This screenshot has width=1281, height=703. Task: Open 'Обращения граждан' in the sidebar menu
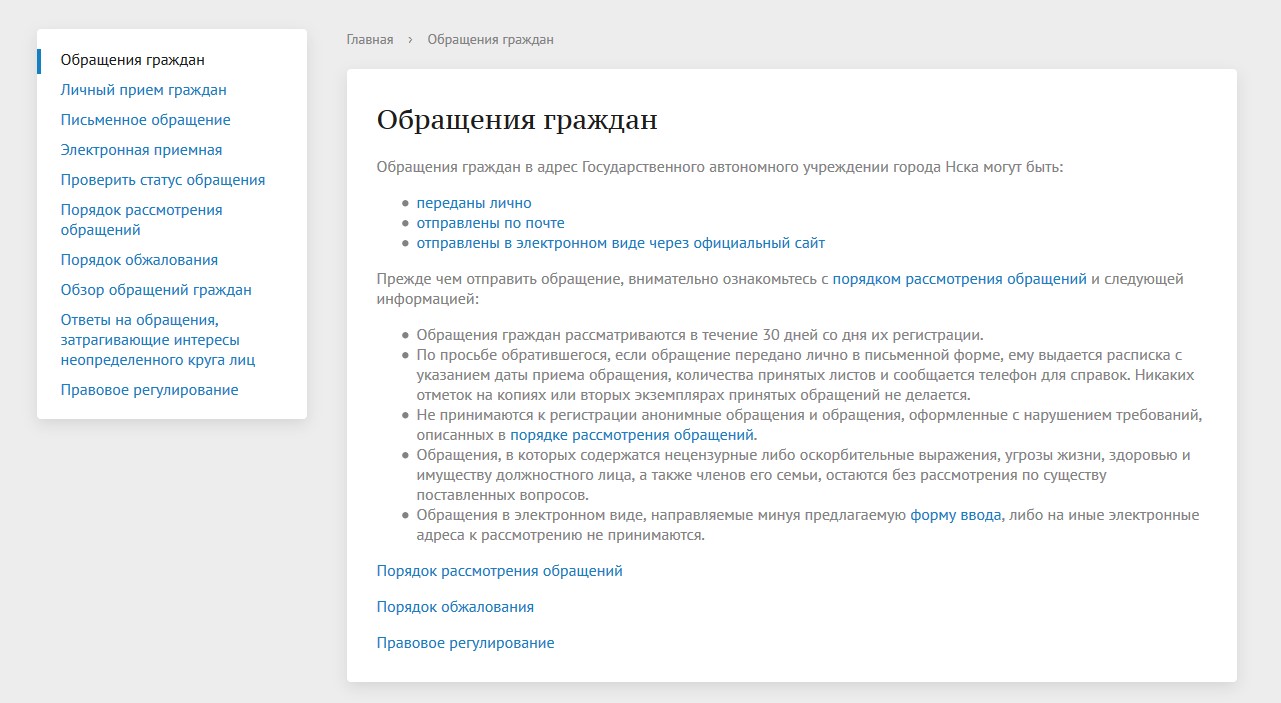(x=132, y=60)
